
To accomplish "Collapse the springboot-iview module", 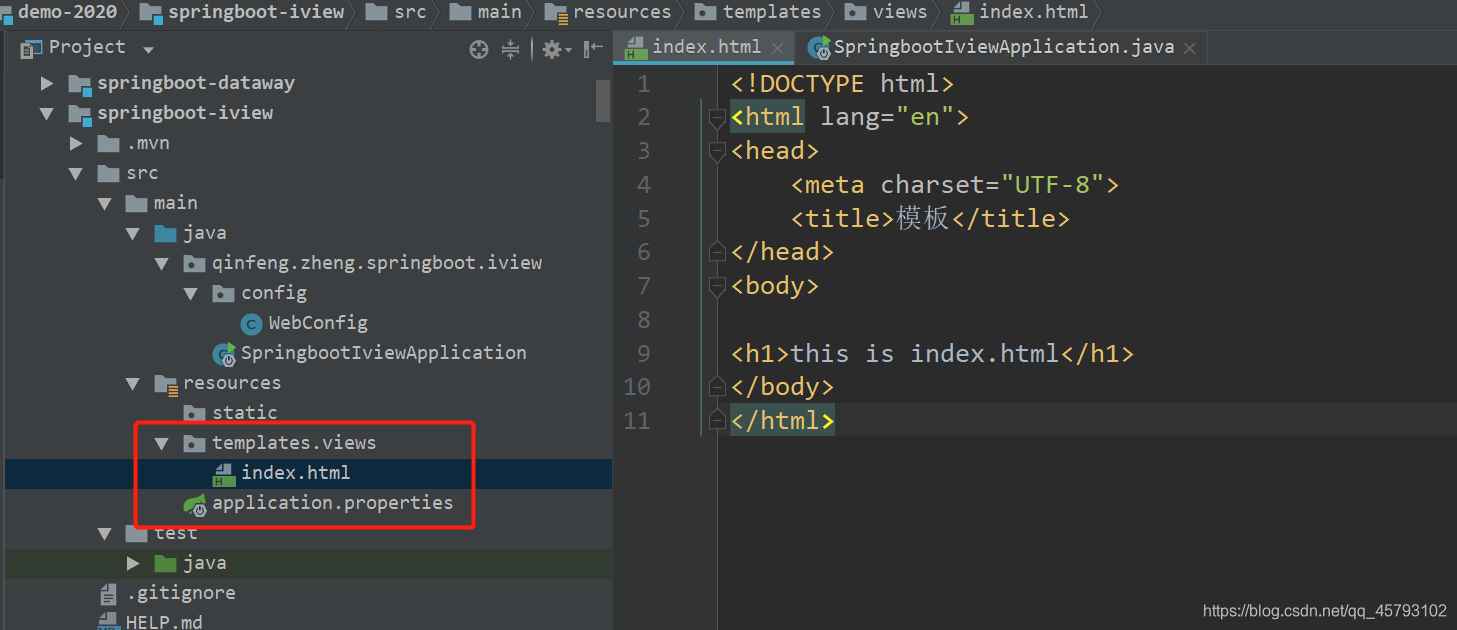I will [x=46, y=113].
